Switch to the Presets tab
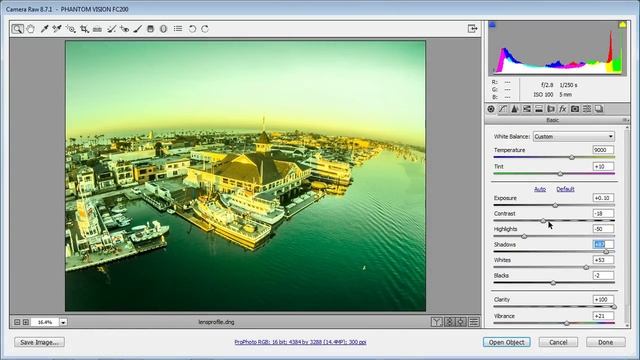The width and height of the screenshot is (640, 360). [x=587, y=109]
